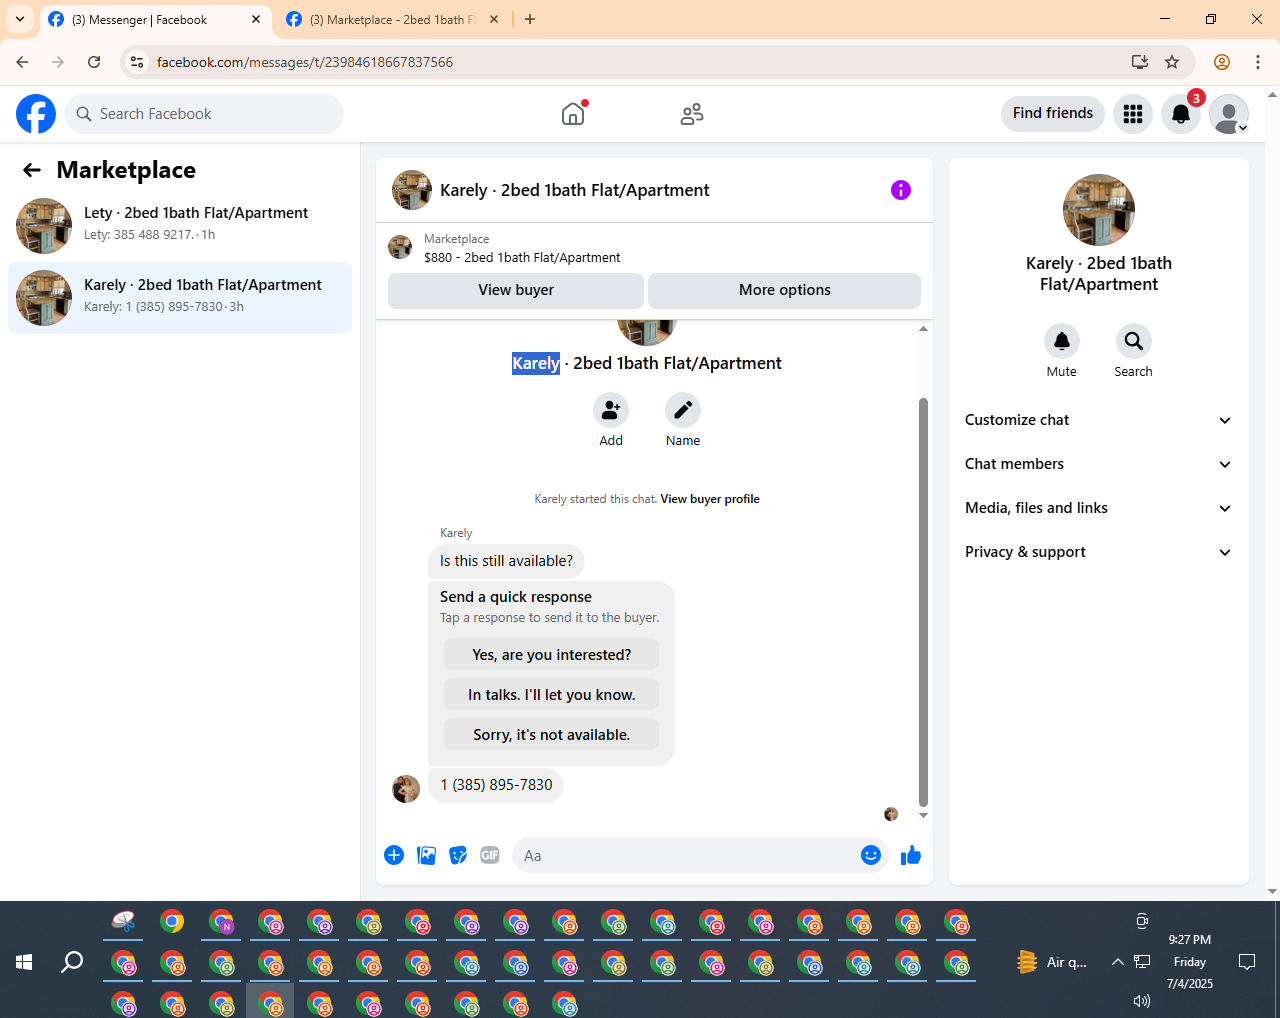The height and width of the screenshot is (1018, 1280).
Task: Open the Windows Start menu
Action: tap(24, 962)
